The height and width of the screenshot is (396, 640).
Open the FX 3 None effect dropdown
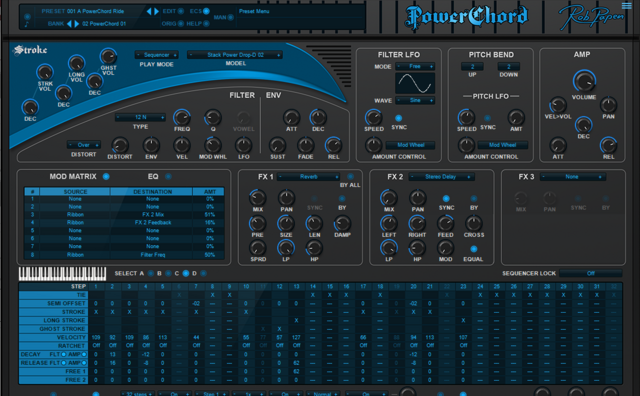[572, 177]
